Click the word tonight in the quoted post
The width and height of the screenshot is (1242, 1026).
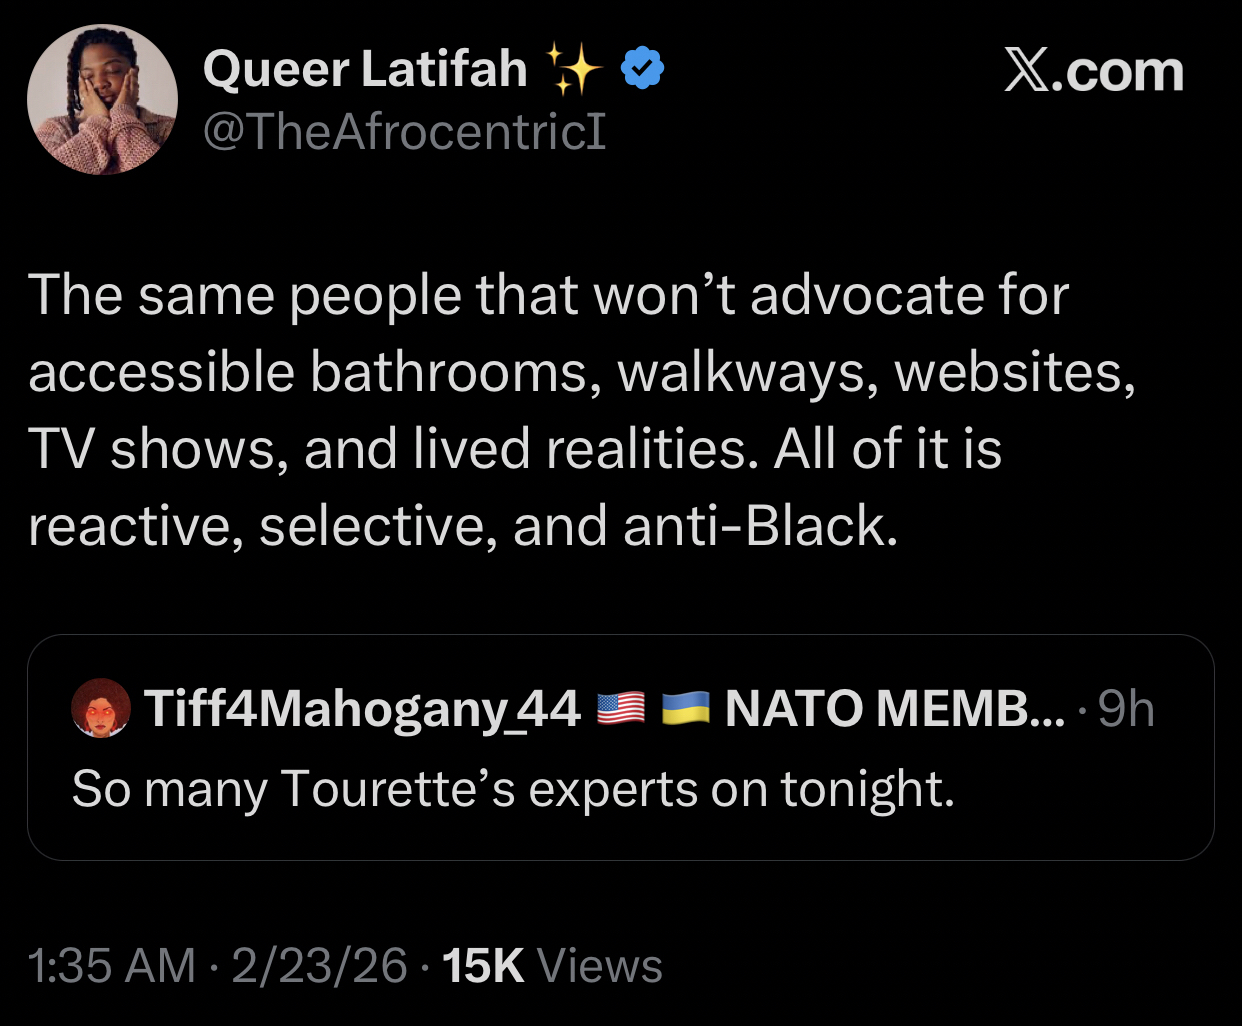click(x=866, y=788)
